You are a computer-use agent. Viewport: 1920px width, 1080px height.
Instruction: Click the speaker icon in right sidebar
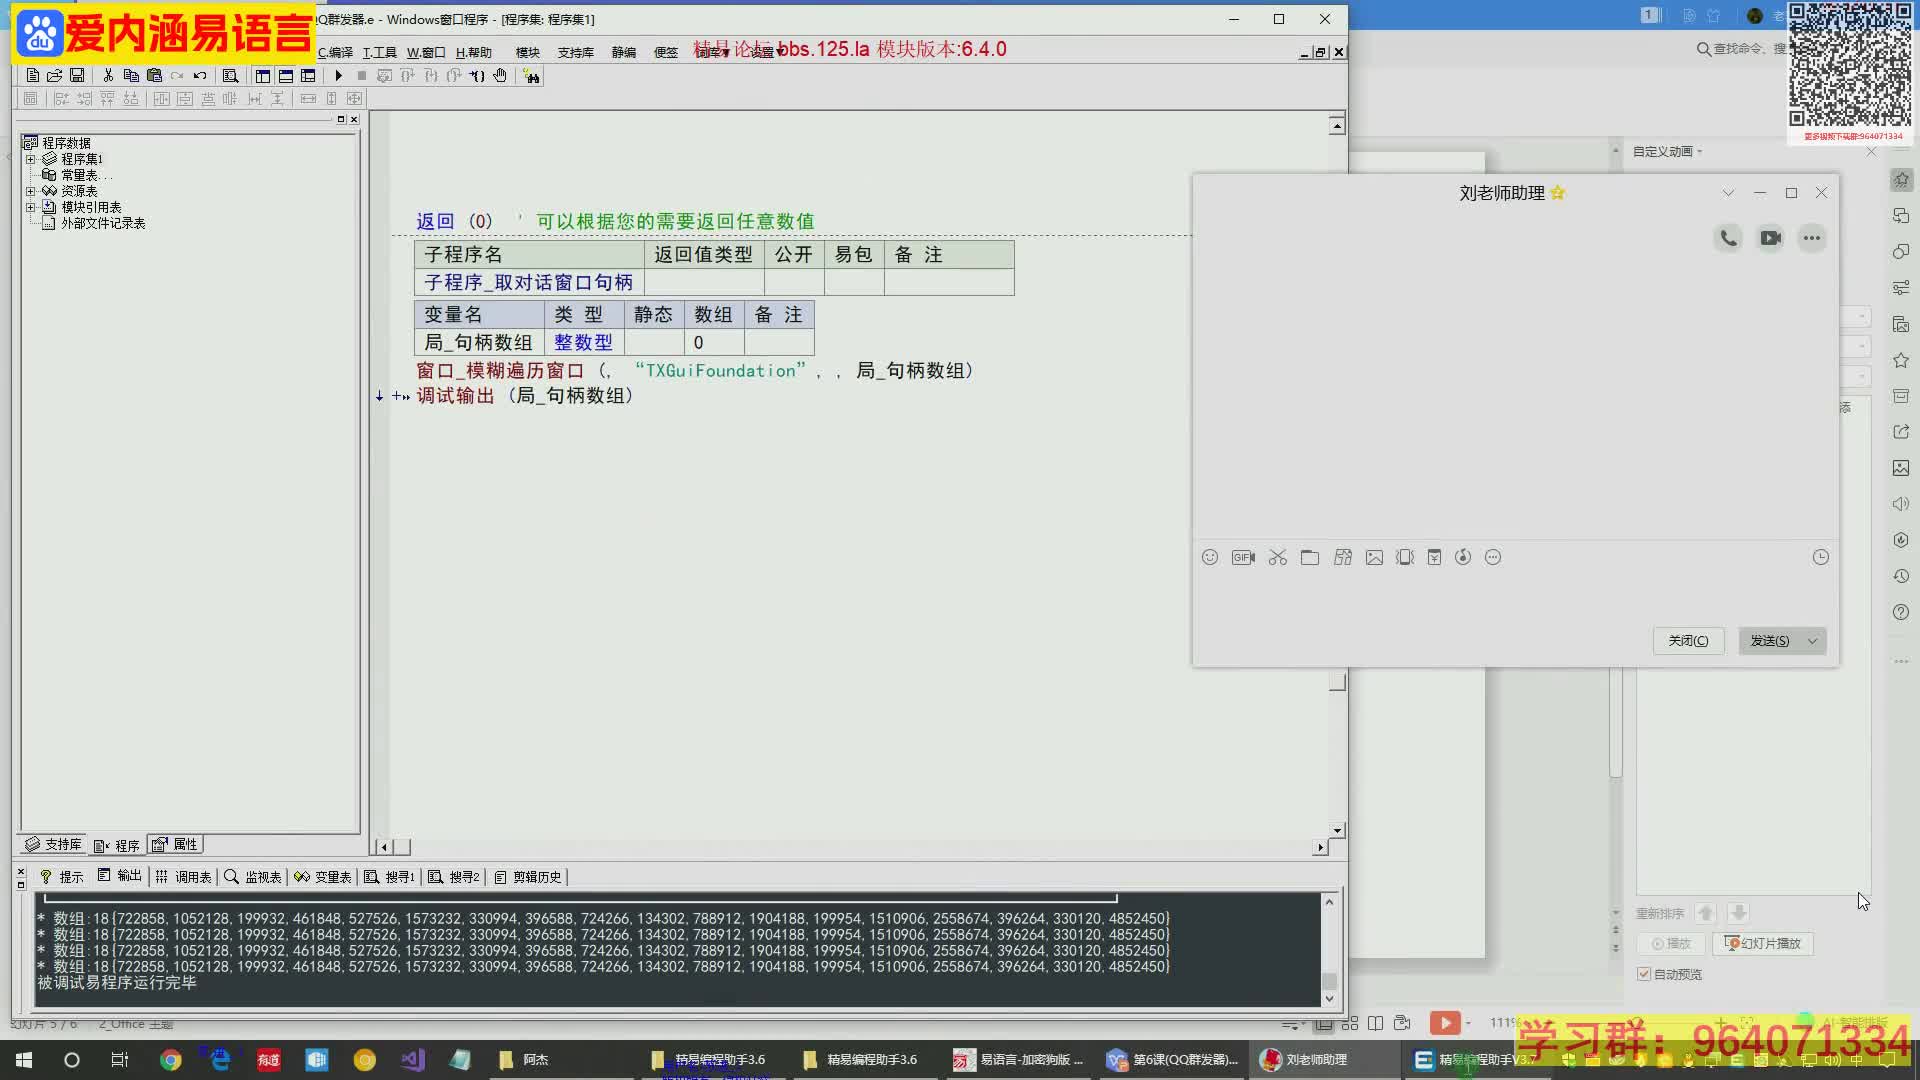(x=1901, y=504)
